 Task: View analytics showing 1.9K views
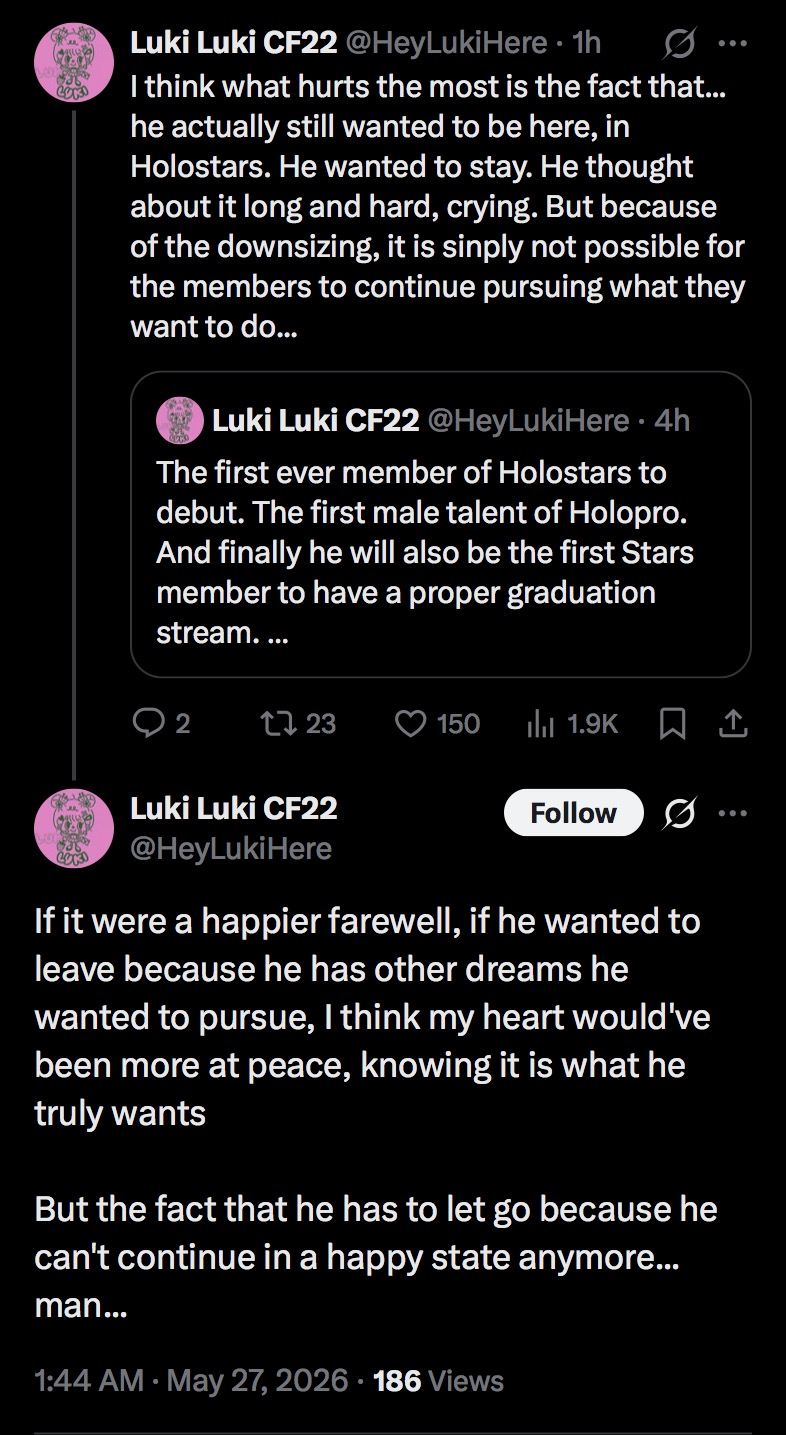coord(572,723)
